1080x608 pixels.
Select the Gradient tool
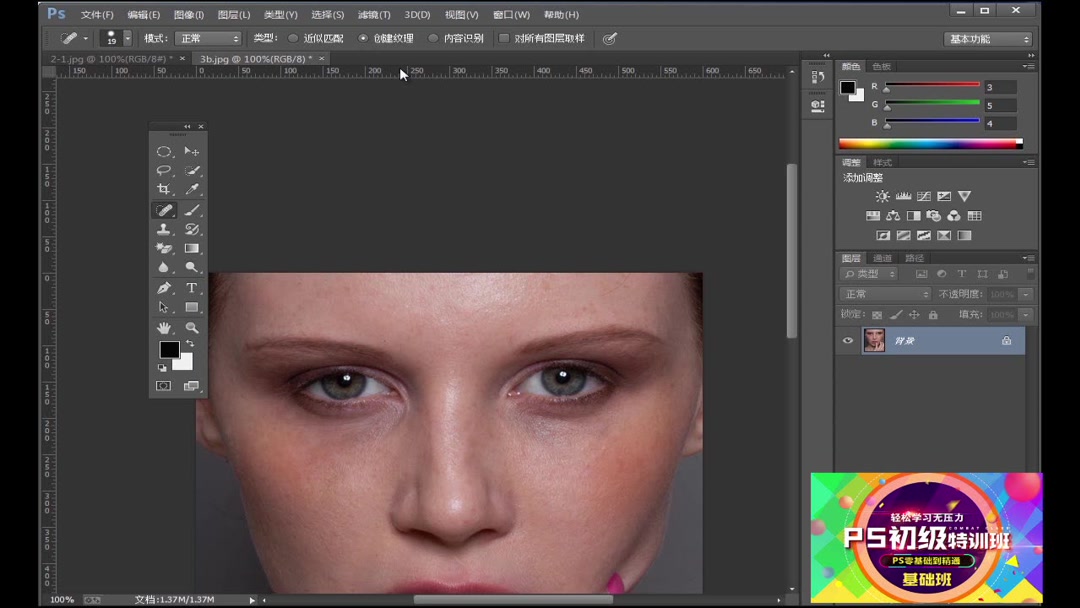click(192, 248)
